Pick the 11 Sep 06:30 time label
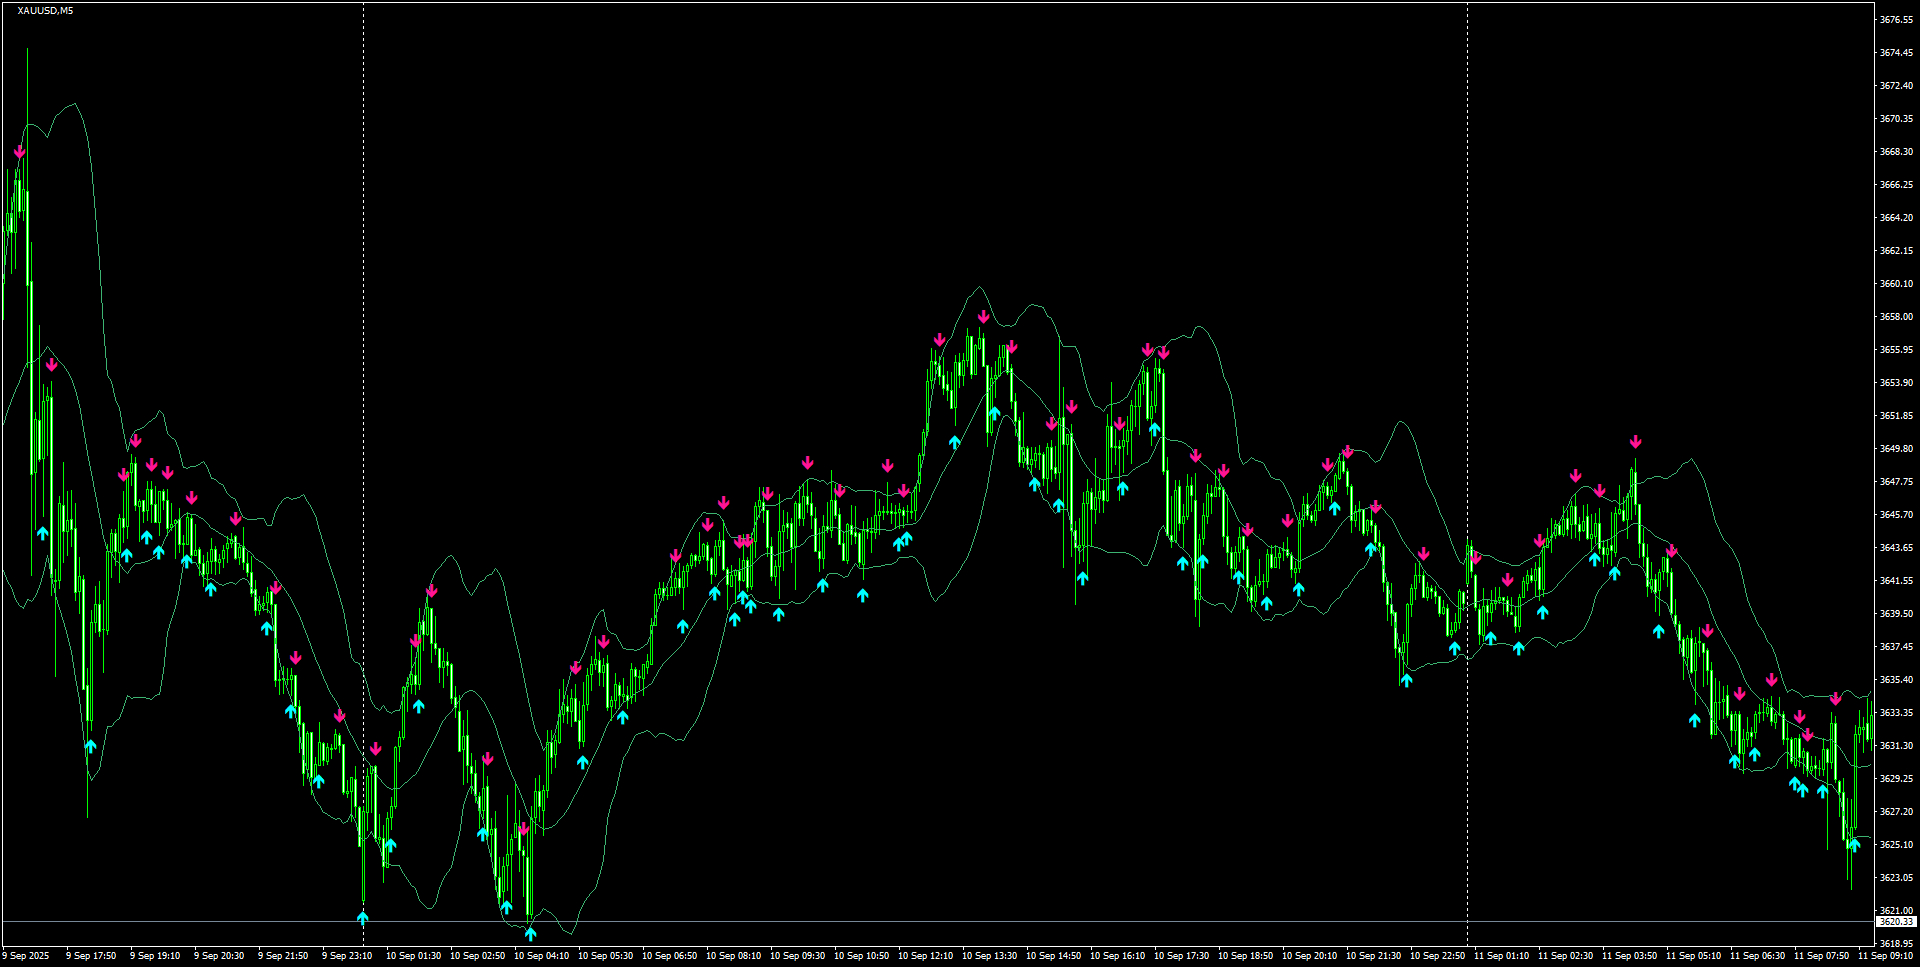The width and height of the screenshot is (1920, 967). coord(1757,956)
